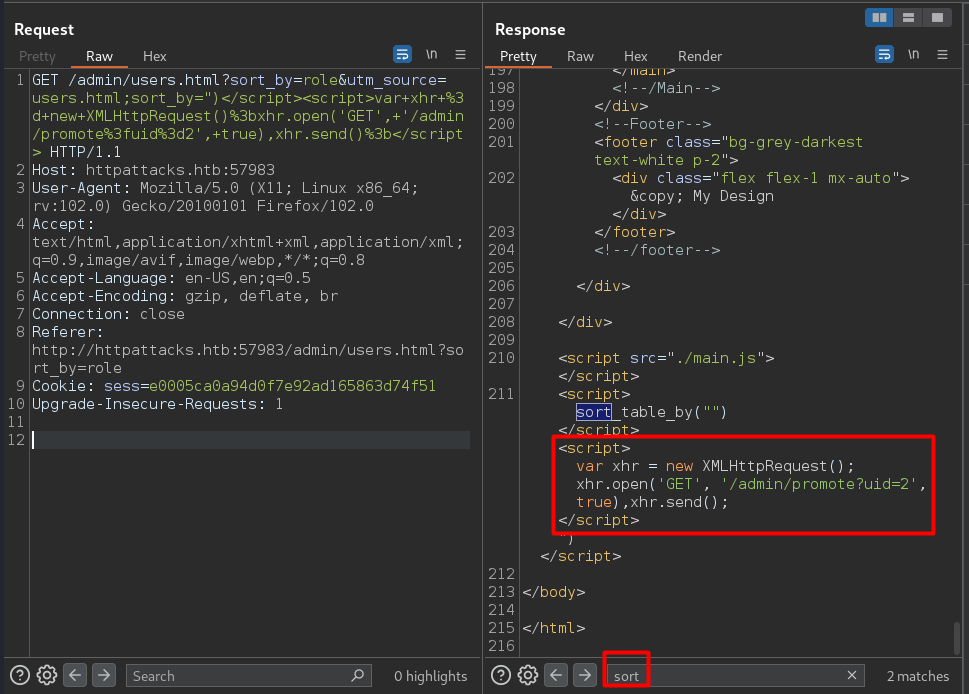969x694 pixels.
Task: Clear the Response search term
Action: (852, 675)
